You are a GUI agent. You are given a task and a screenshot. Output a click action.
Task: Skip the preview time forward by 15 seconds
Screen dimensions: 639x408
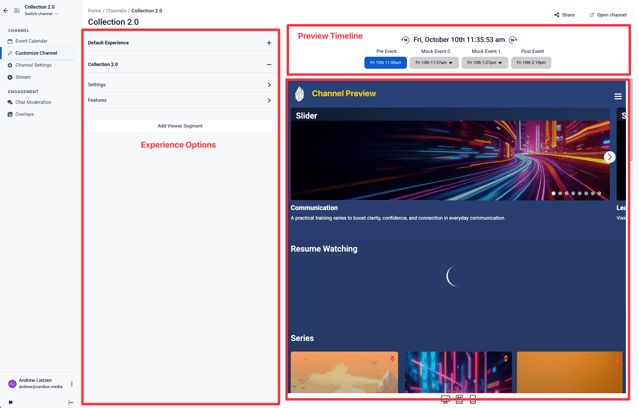pyautogui.click(x=513, y=40)
